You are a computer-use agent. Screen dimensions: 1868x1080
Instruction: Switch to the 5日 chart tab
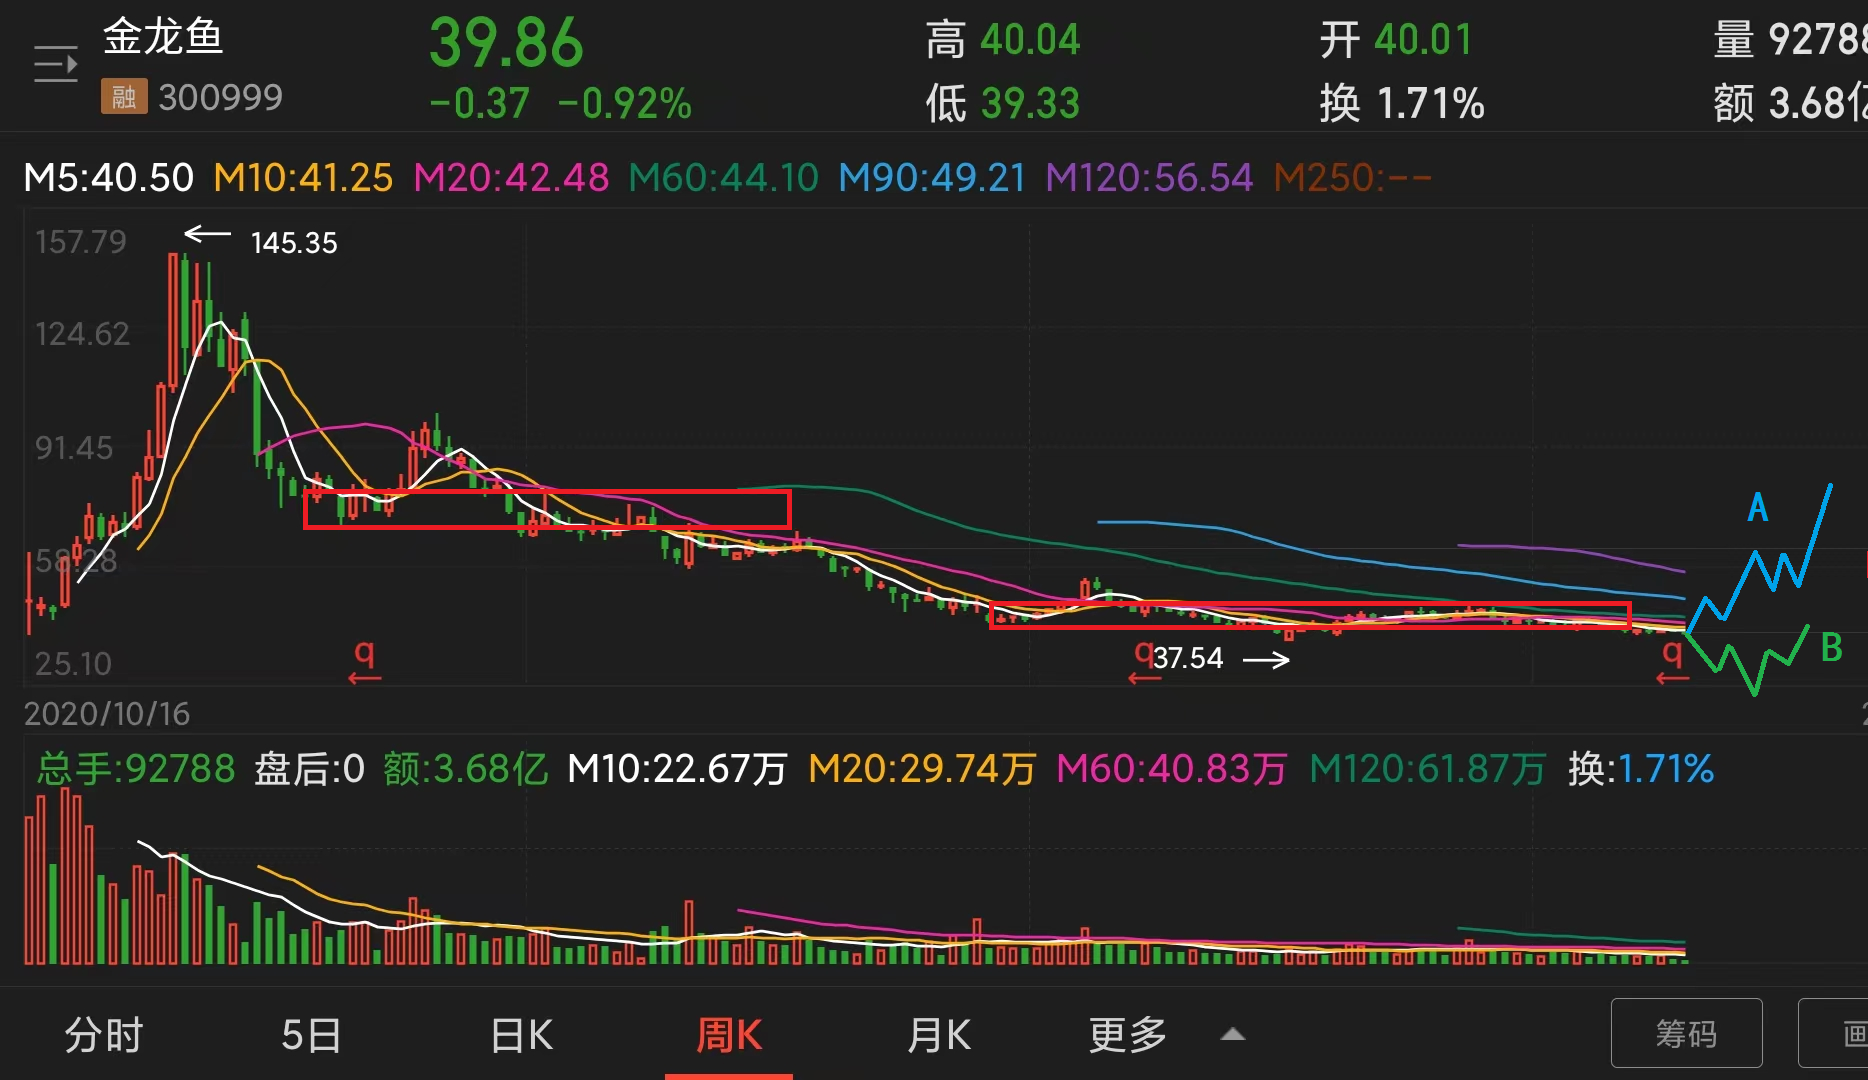pos(311,1035)
